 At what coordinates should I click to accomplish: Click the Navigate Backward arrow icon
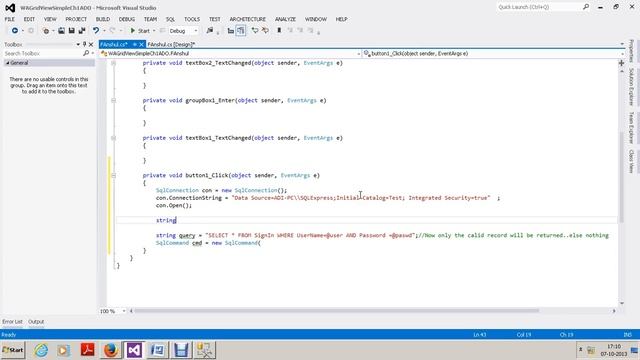tap(15, 31)
